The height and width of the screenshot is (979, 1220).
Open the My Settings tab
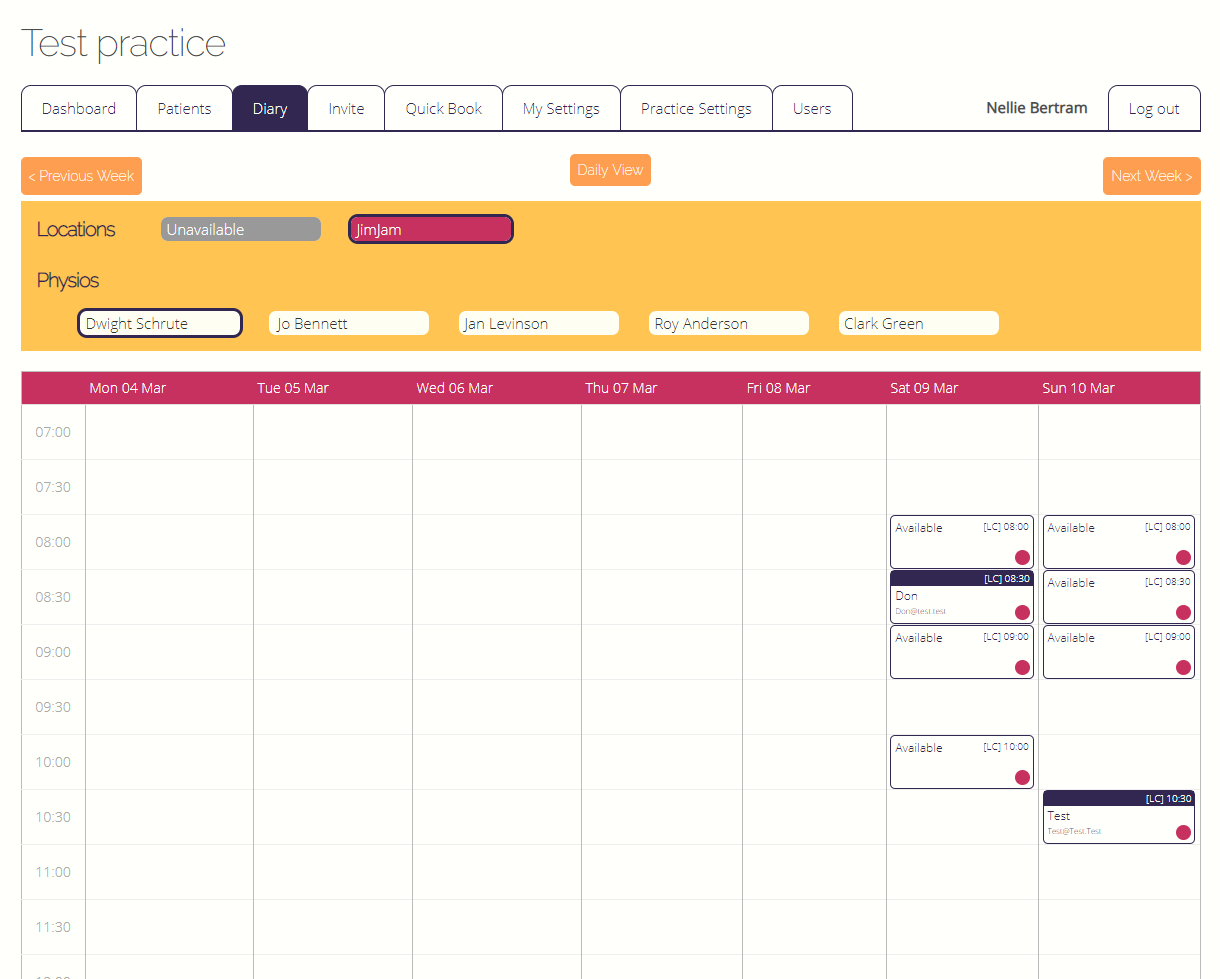(561, 108)
